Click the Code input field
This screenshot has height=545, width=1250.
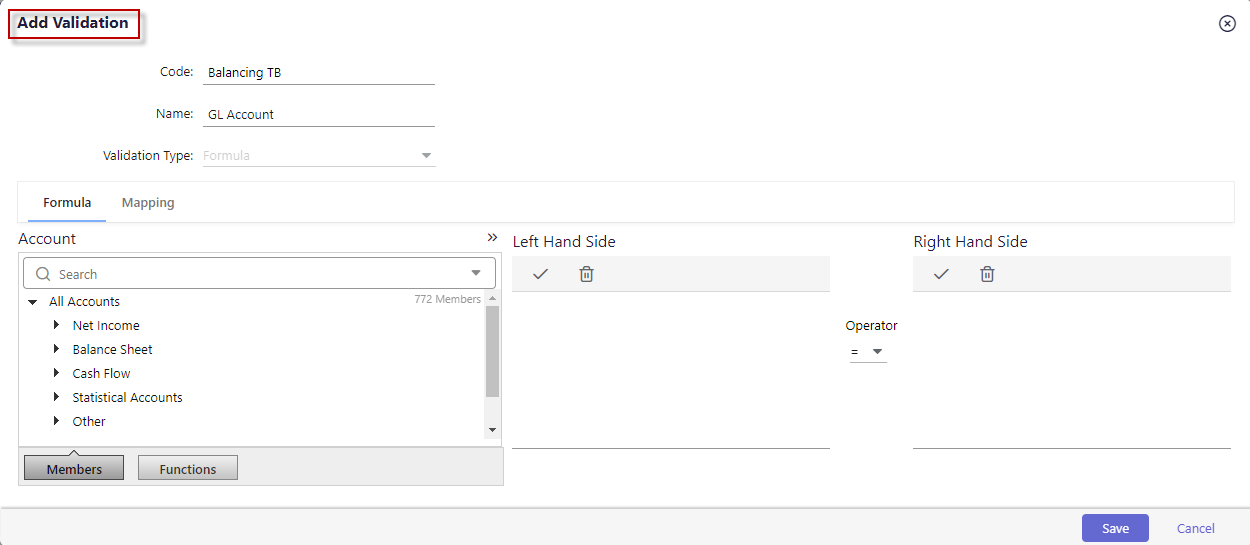pyautogui.click(x=319, y=72)
